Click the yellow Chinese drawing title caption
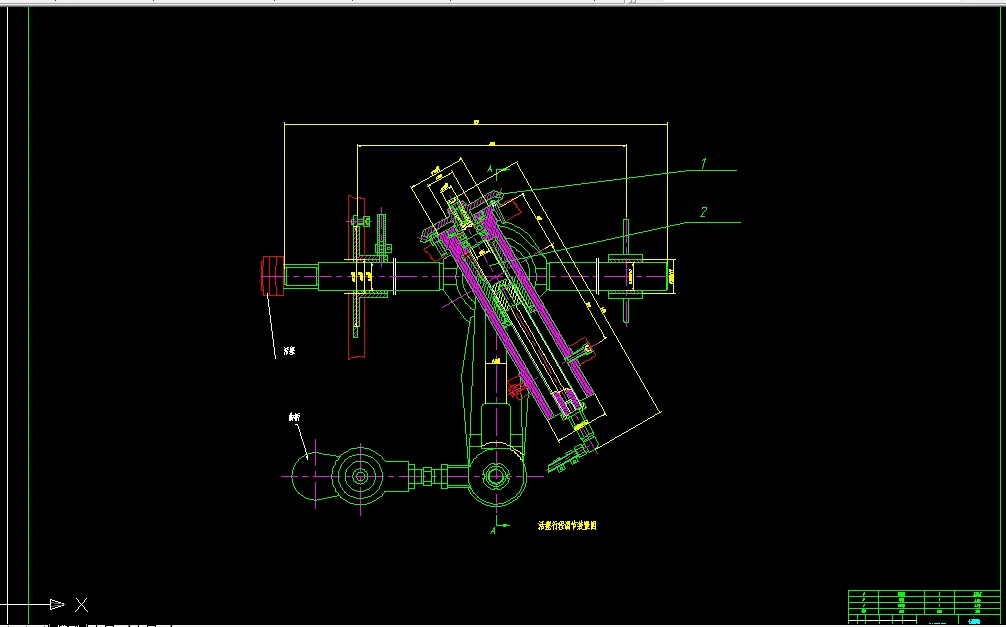This screenshot has height=627, width=1006. click(567, 526)
